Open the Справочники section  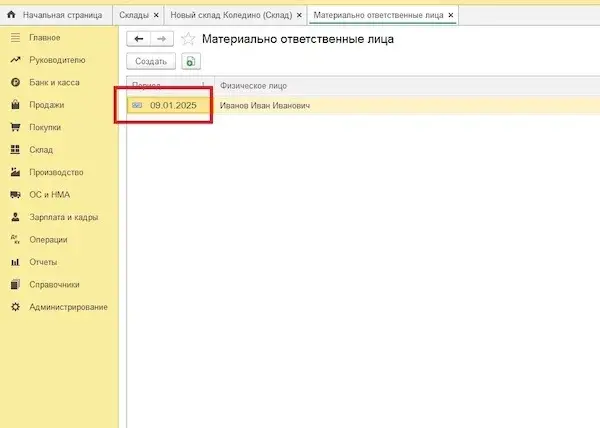pos(54,284)
